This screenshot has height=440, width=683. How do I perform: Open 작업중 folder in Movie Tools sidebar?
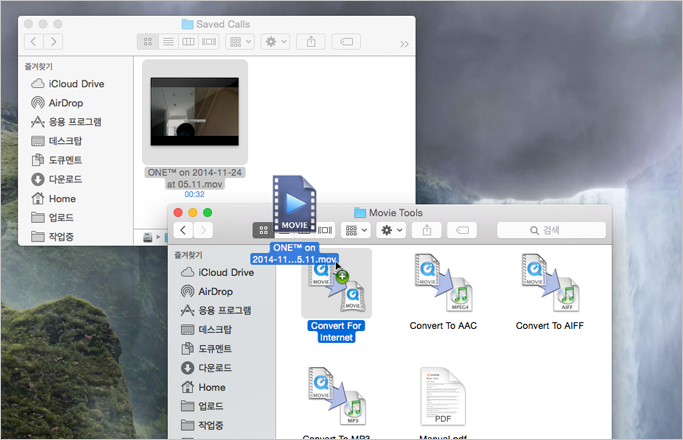point(202,425)
